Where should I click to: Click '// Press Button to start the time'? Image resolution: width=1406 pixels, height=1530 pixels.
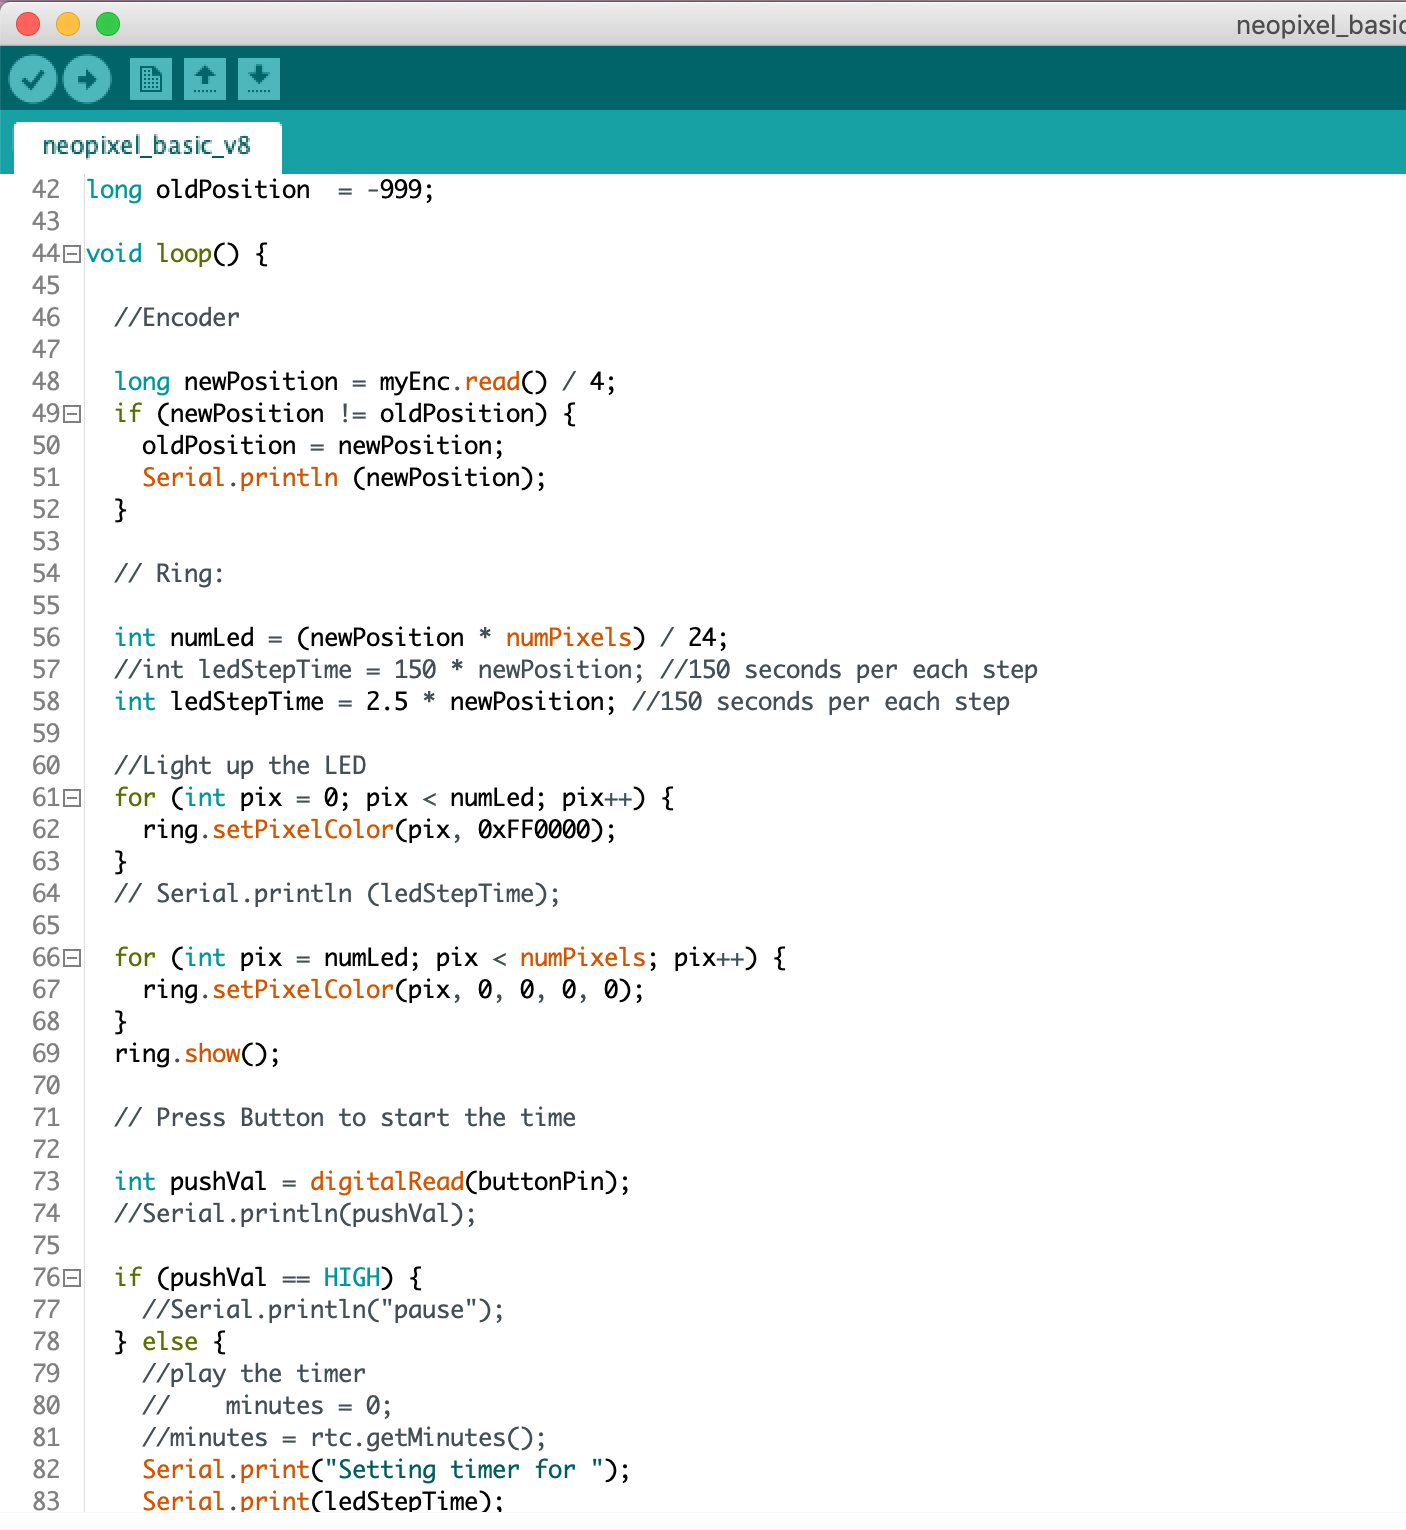click(345, 1118)
